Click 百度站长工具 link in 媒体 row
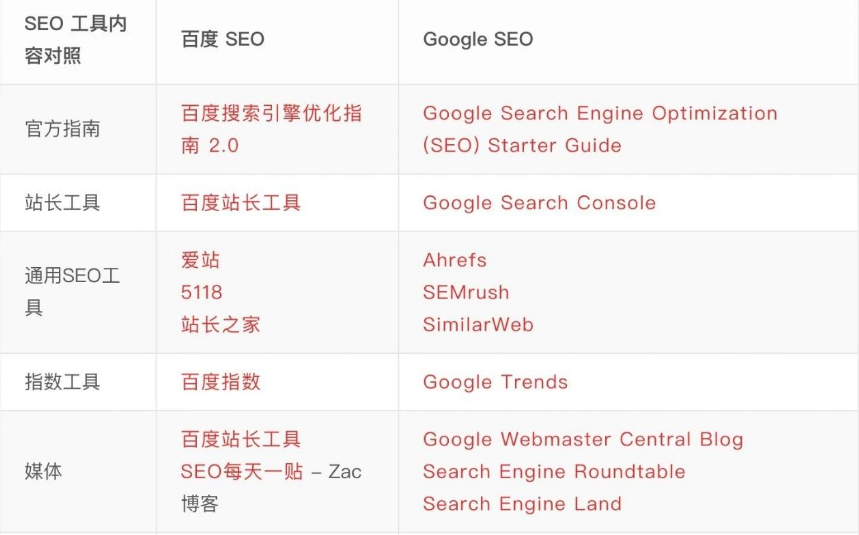 [x=241, y=439]
